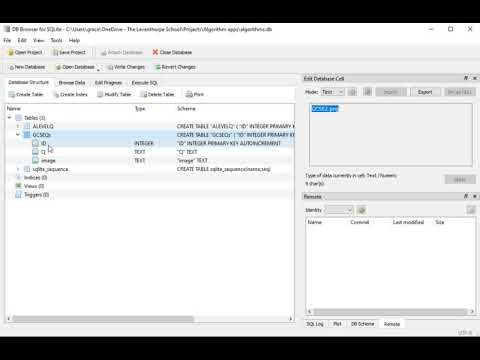This screenshot has height=360, width=480.
Task: Click Create Index in the structure toolbar
Action: [70, 94]
